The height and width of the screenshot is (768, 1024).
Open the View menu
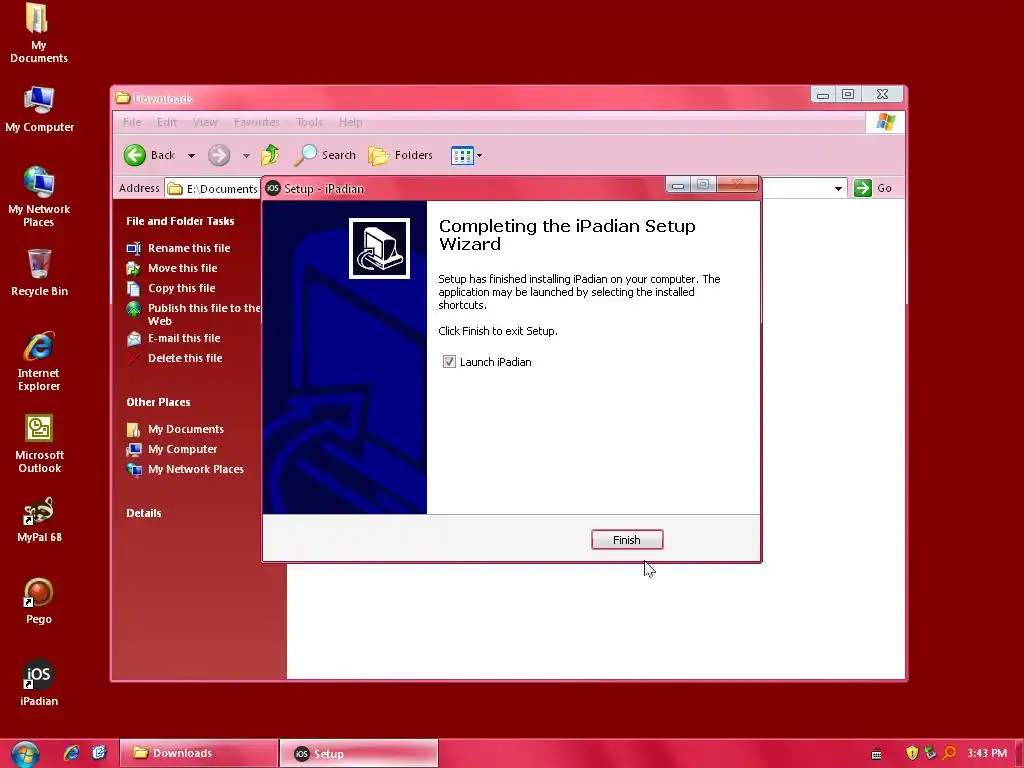click(x=205, y=122)
